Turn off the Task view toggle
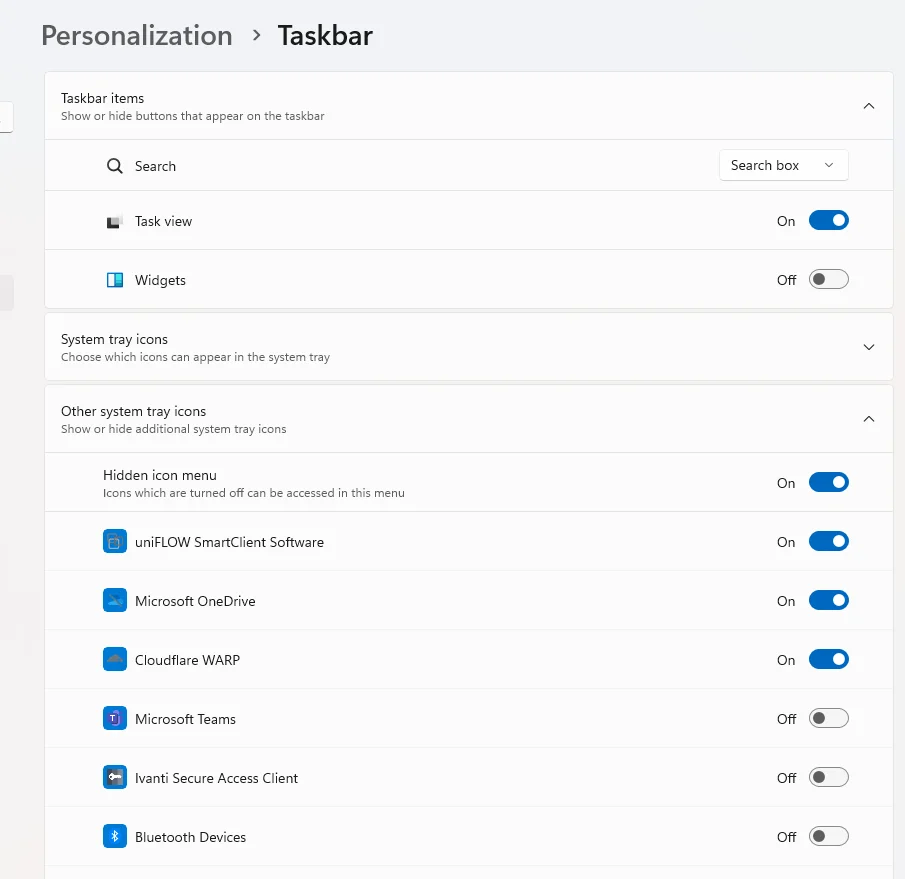This screenshot has height=879, width=905. pos(828,221)
